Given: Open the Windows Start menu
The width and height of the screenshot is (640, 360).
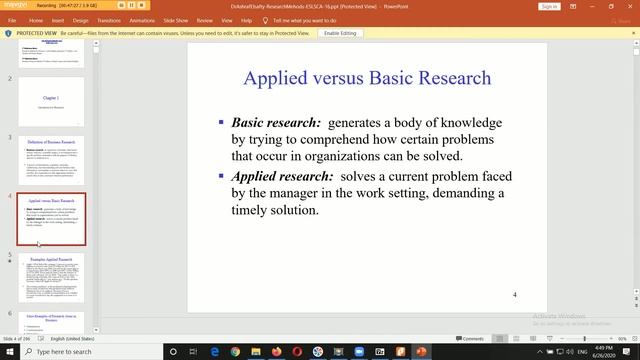Looking at the screenshot, I should (10, 351).
